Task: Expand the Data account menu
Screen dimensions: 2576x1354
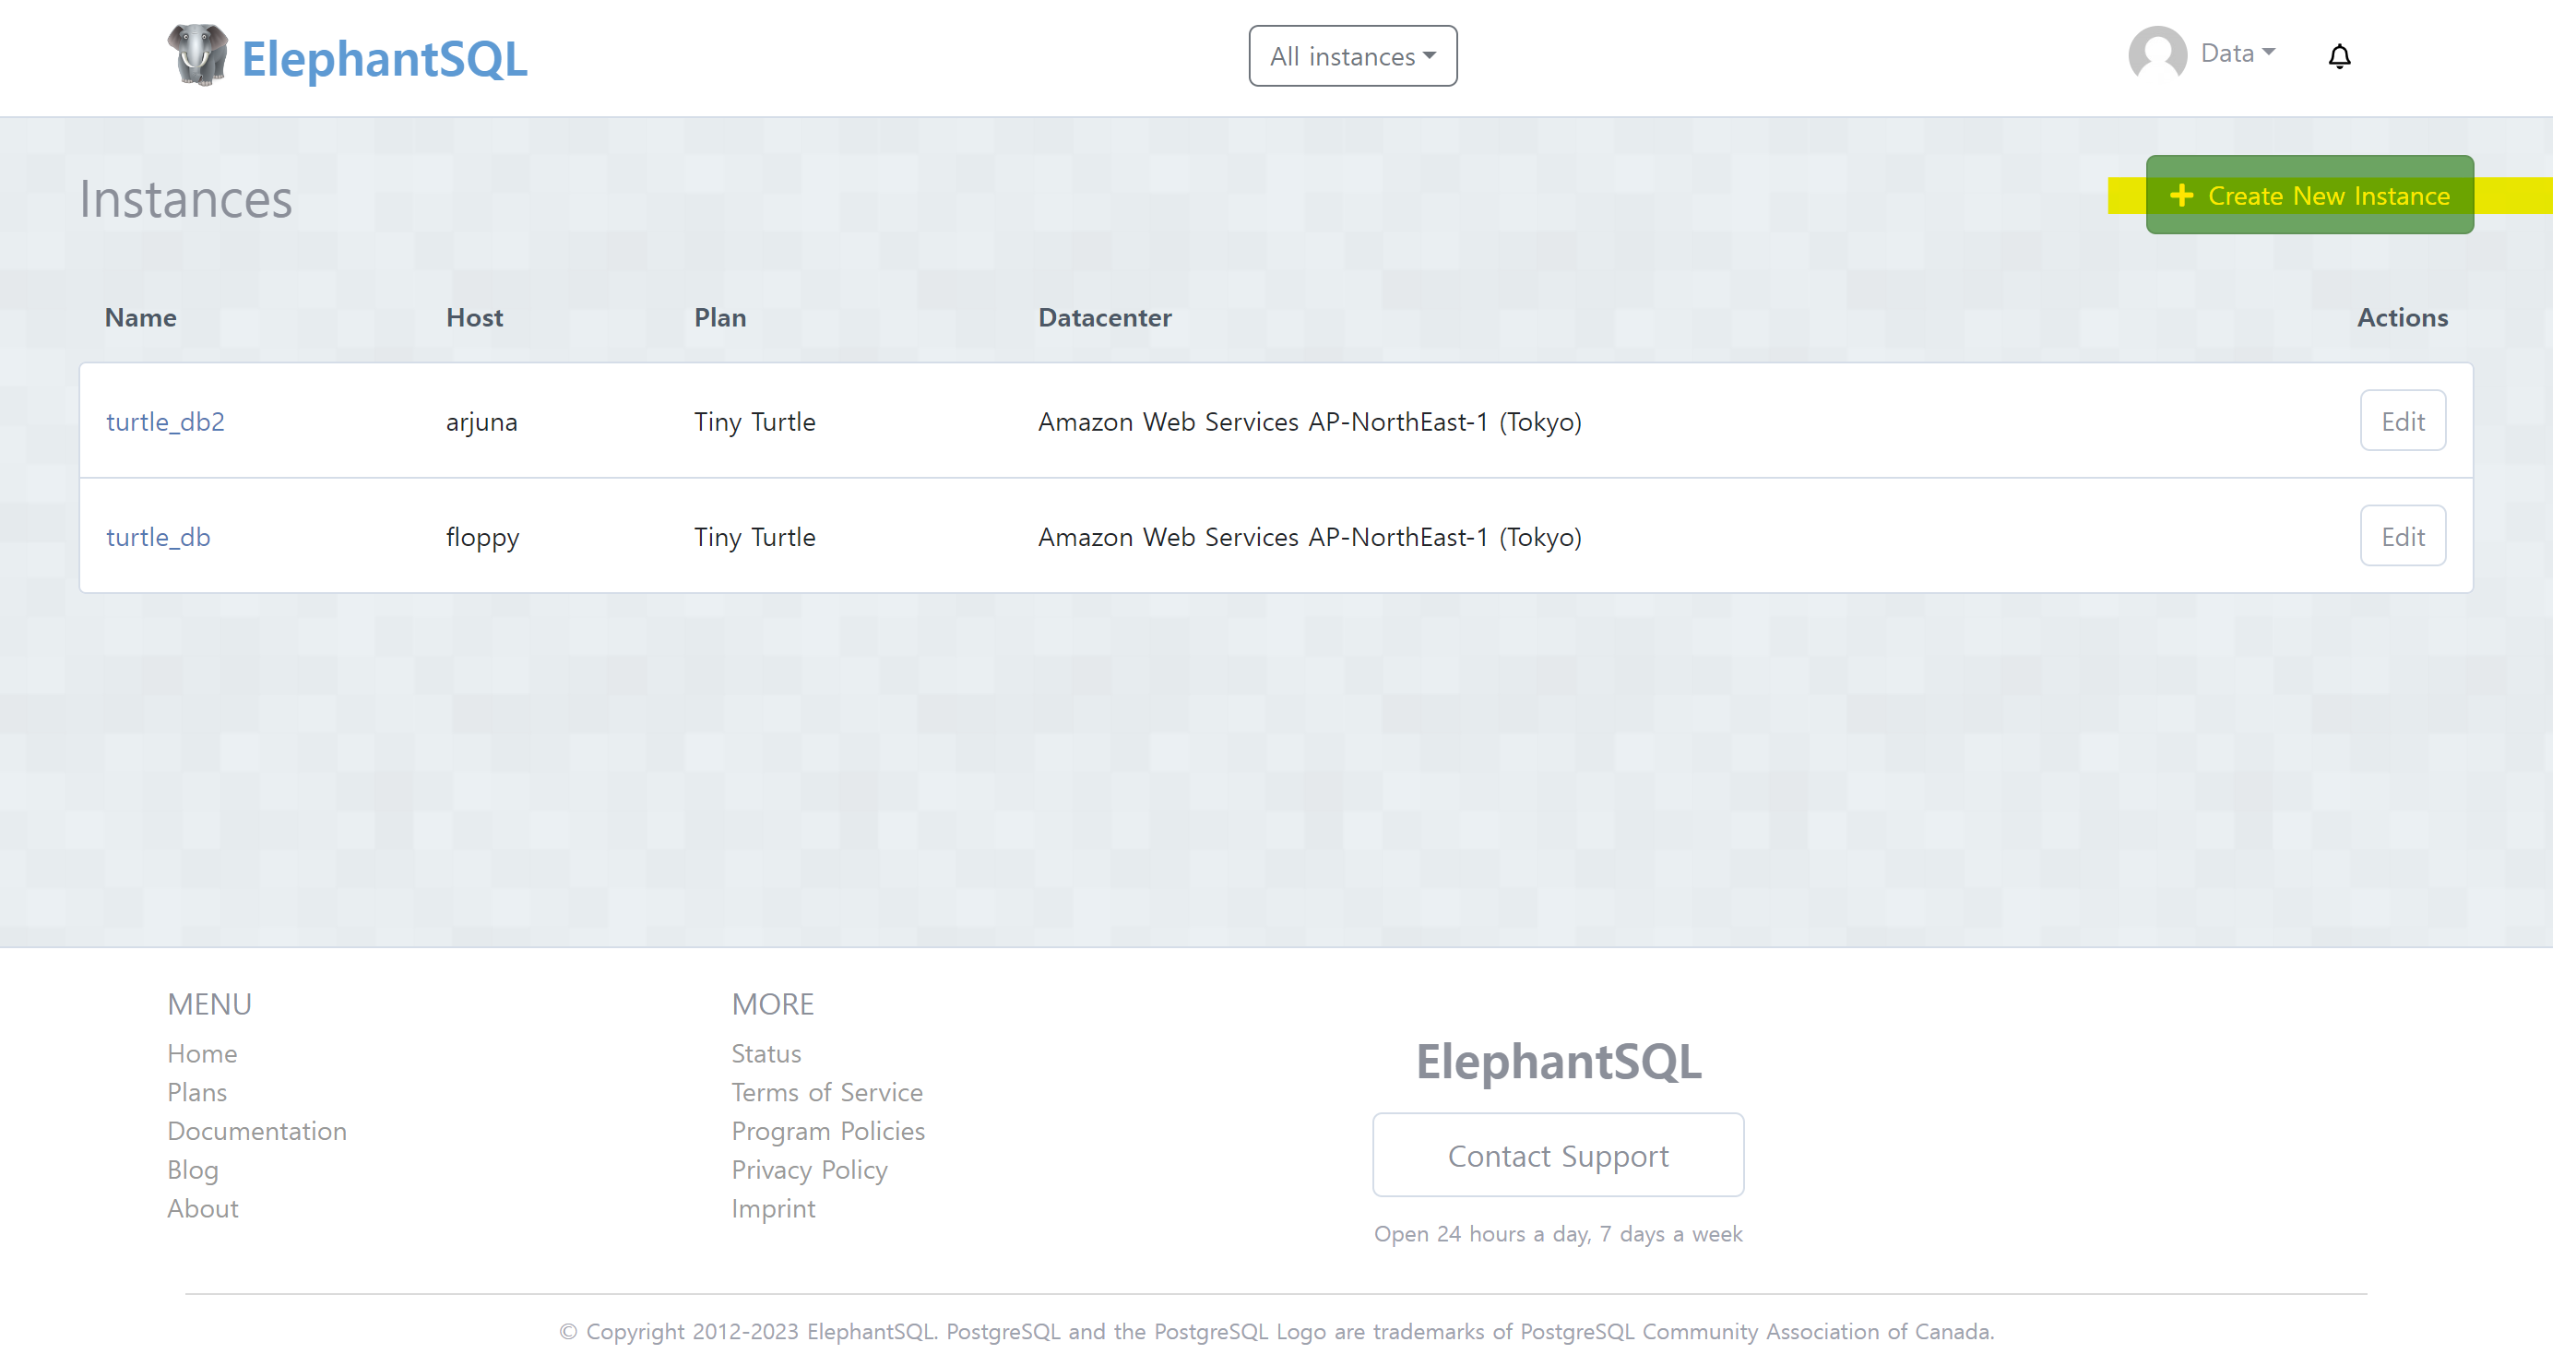Action: 2237,53
